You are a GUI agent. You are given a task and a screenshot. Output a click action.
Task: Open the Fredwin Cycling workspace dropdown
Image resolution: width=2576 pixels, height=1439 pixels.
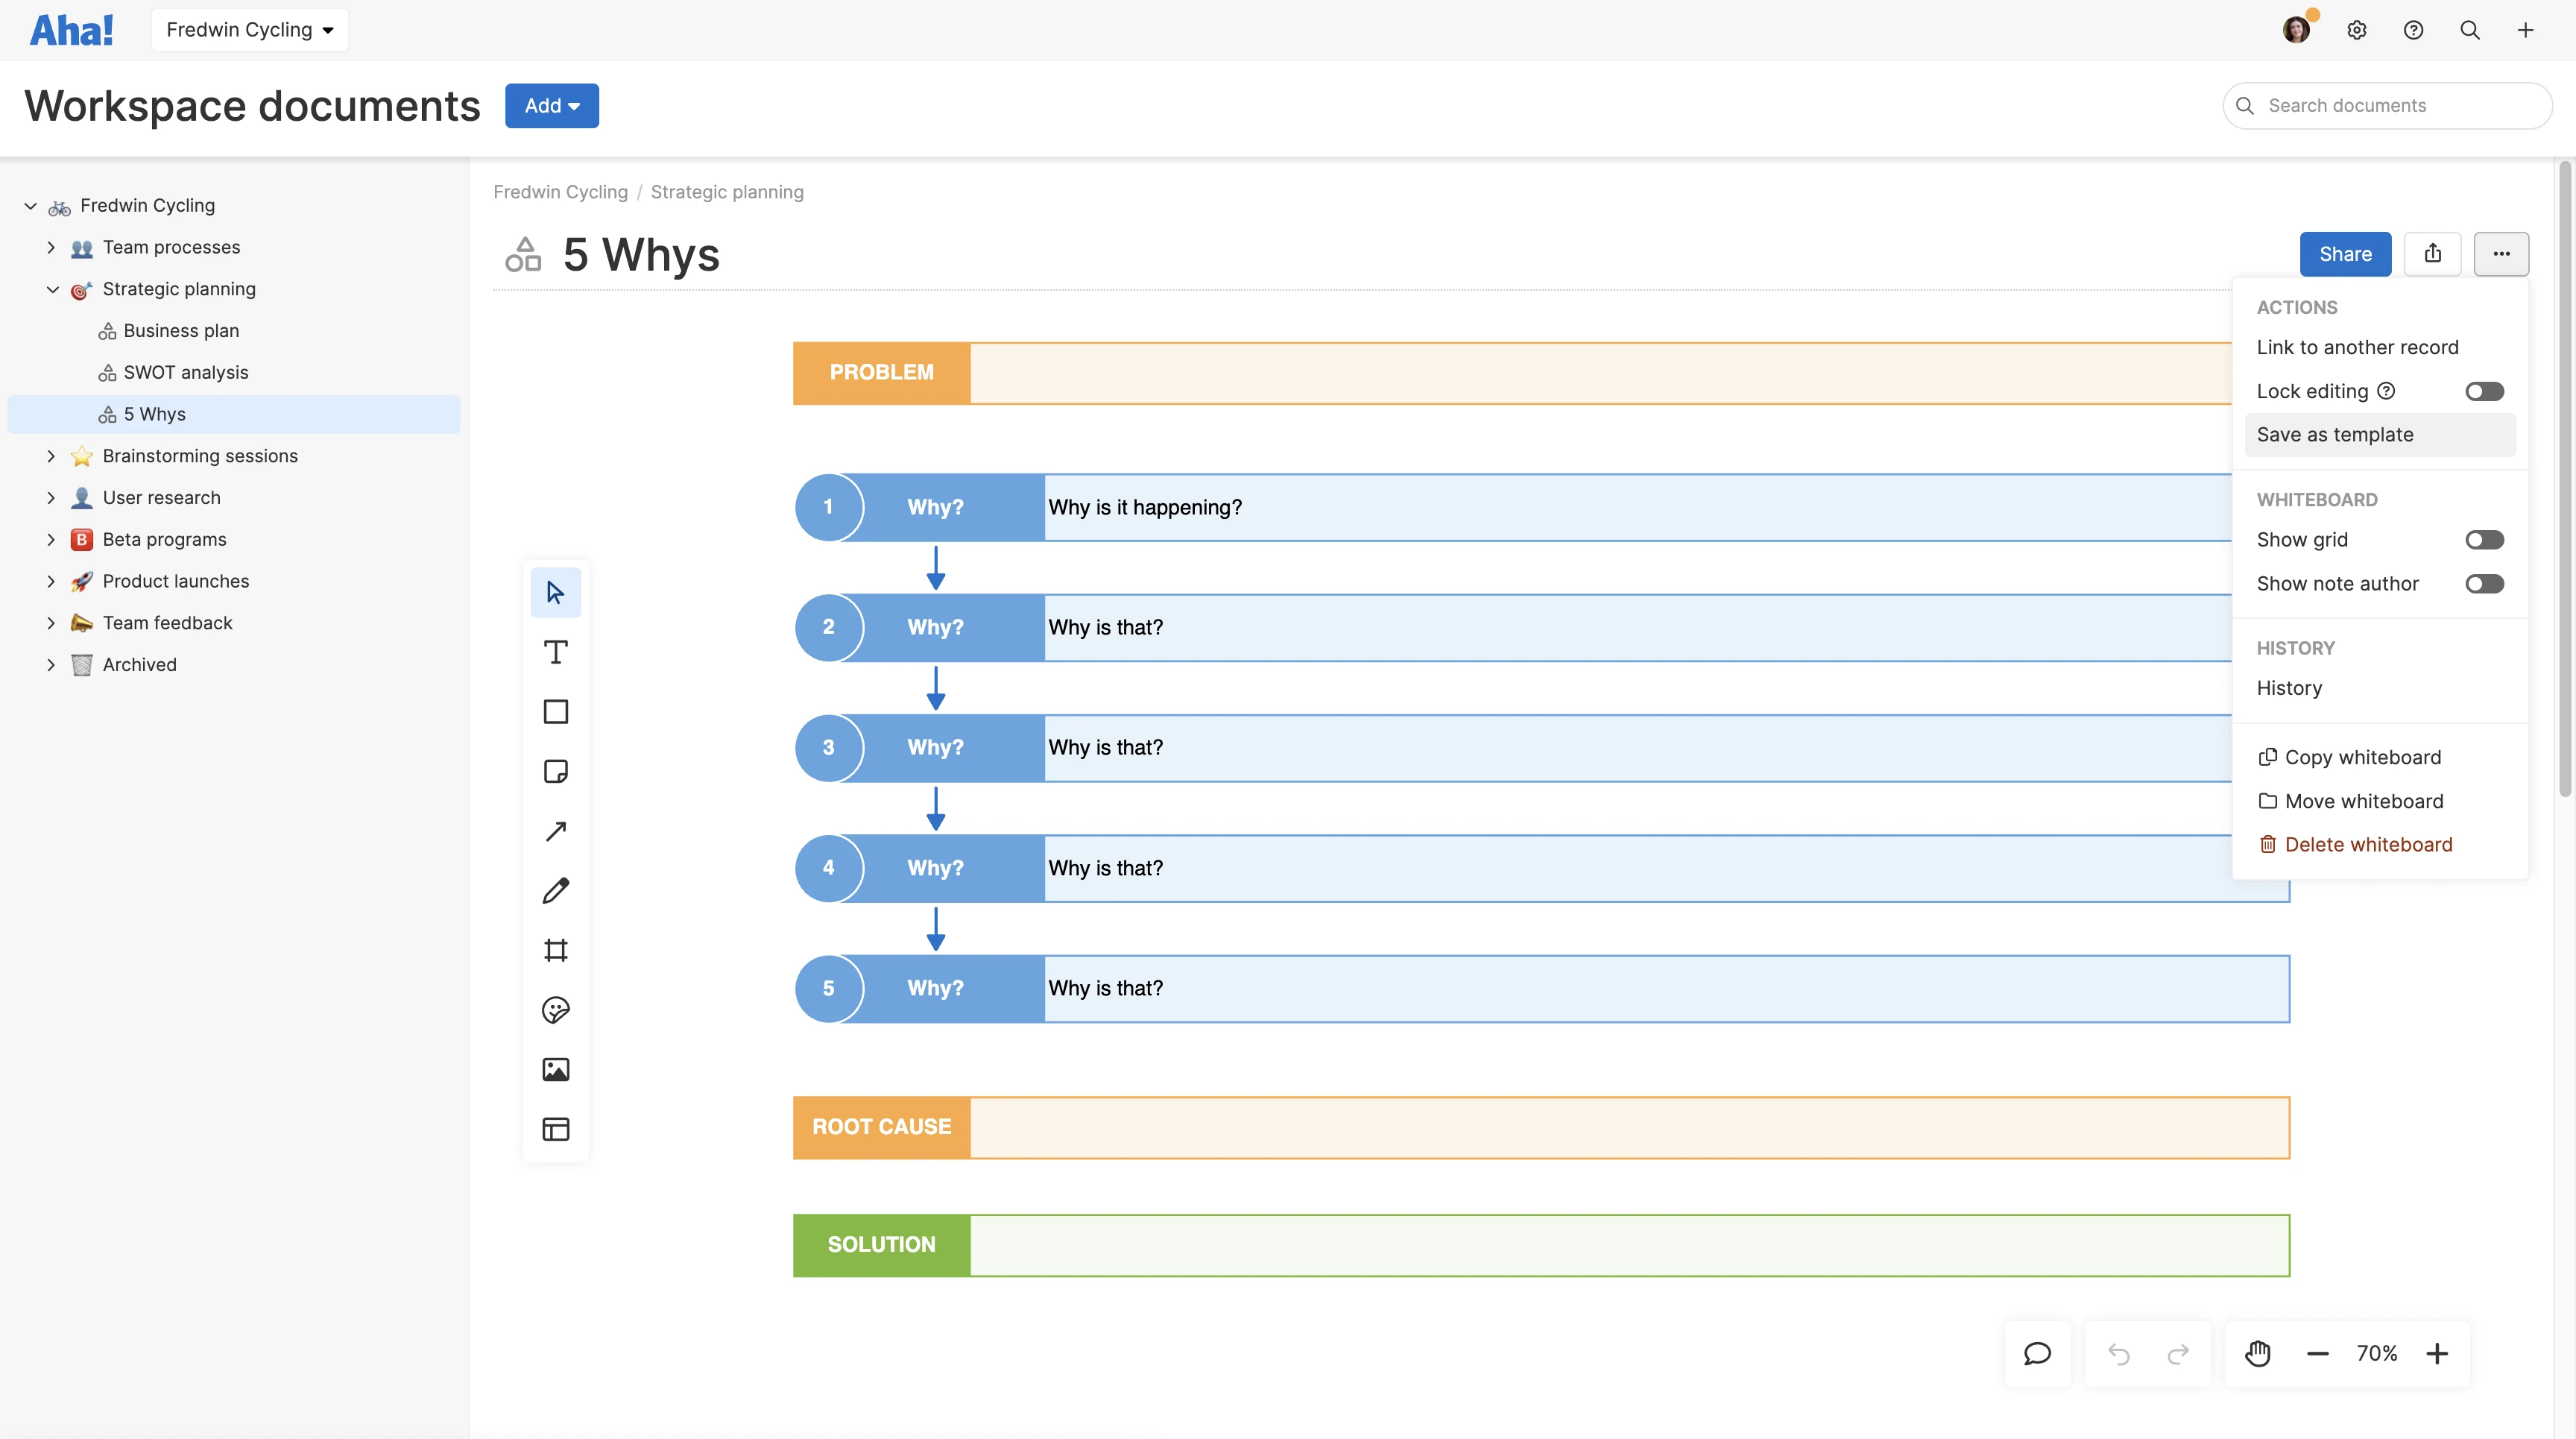[x=249, y=29]
